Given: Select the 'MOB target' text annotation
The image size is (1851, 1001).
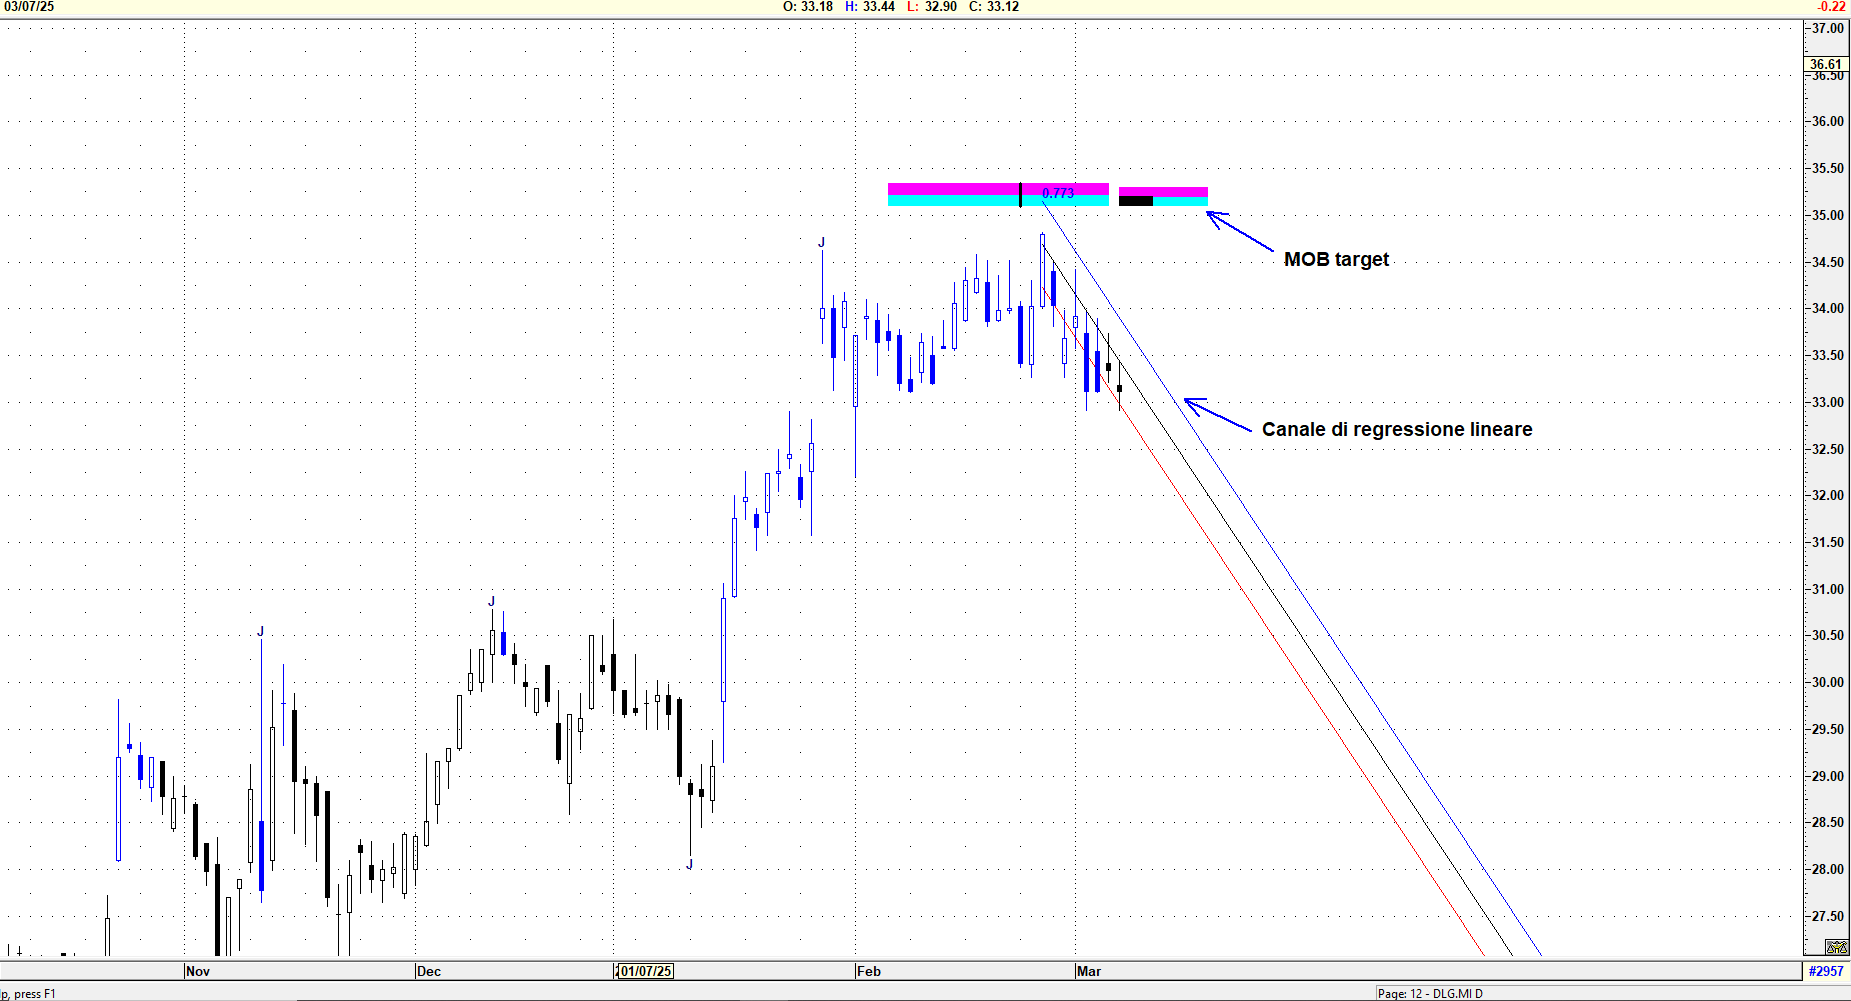Looking at the screenshot, I should pyautogui.click(x=1336, y=259).
